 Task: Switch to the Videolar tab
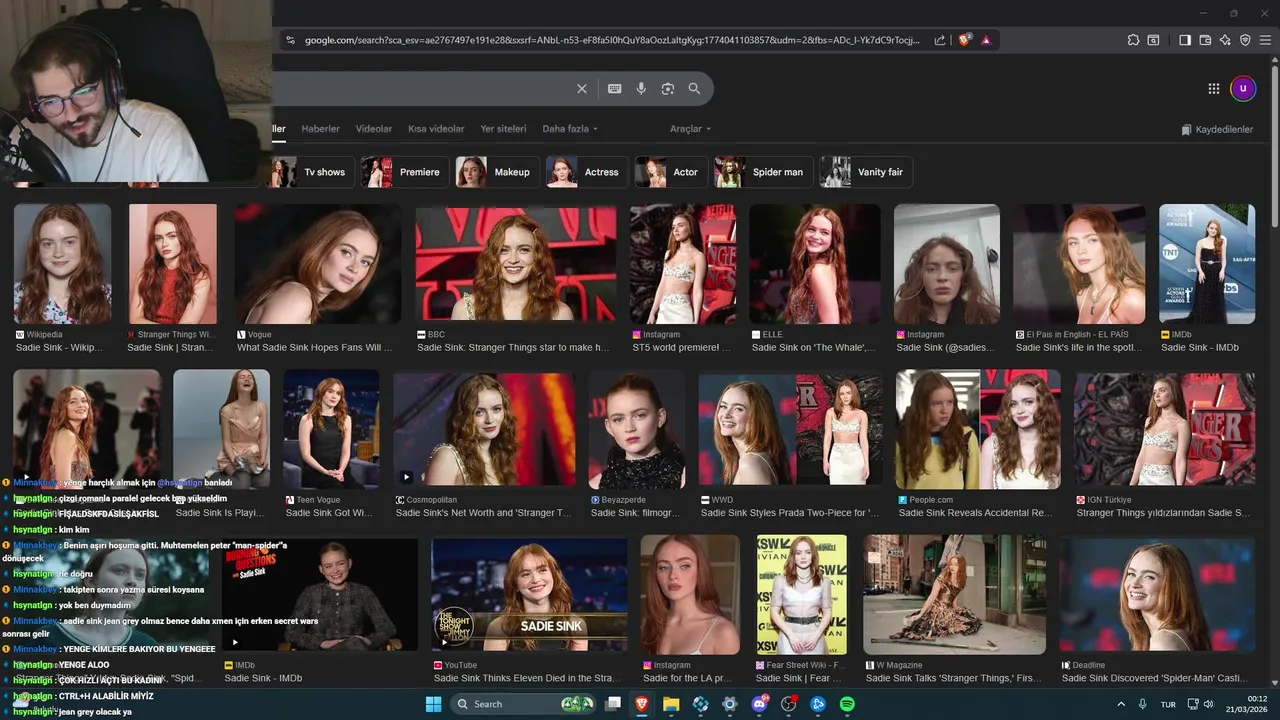[x=374, y=129]
